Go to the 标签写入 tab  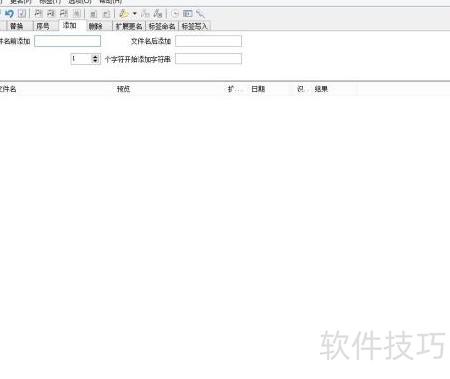[195, 26]
